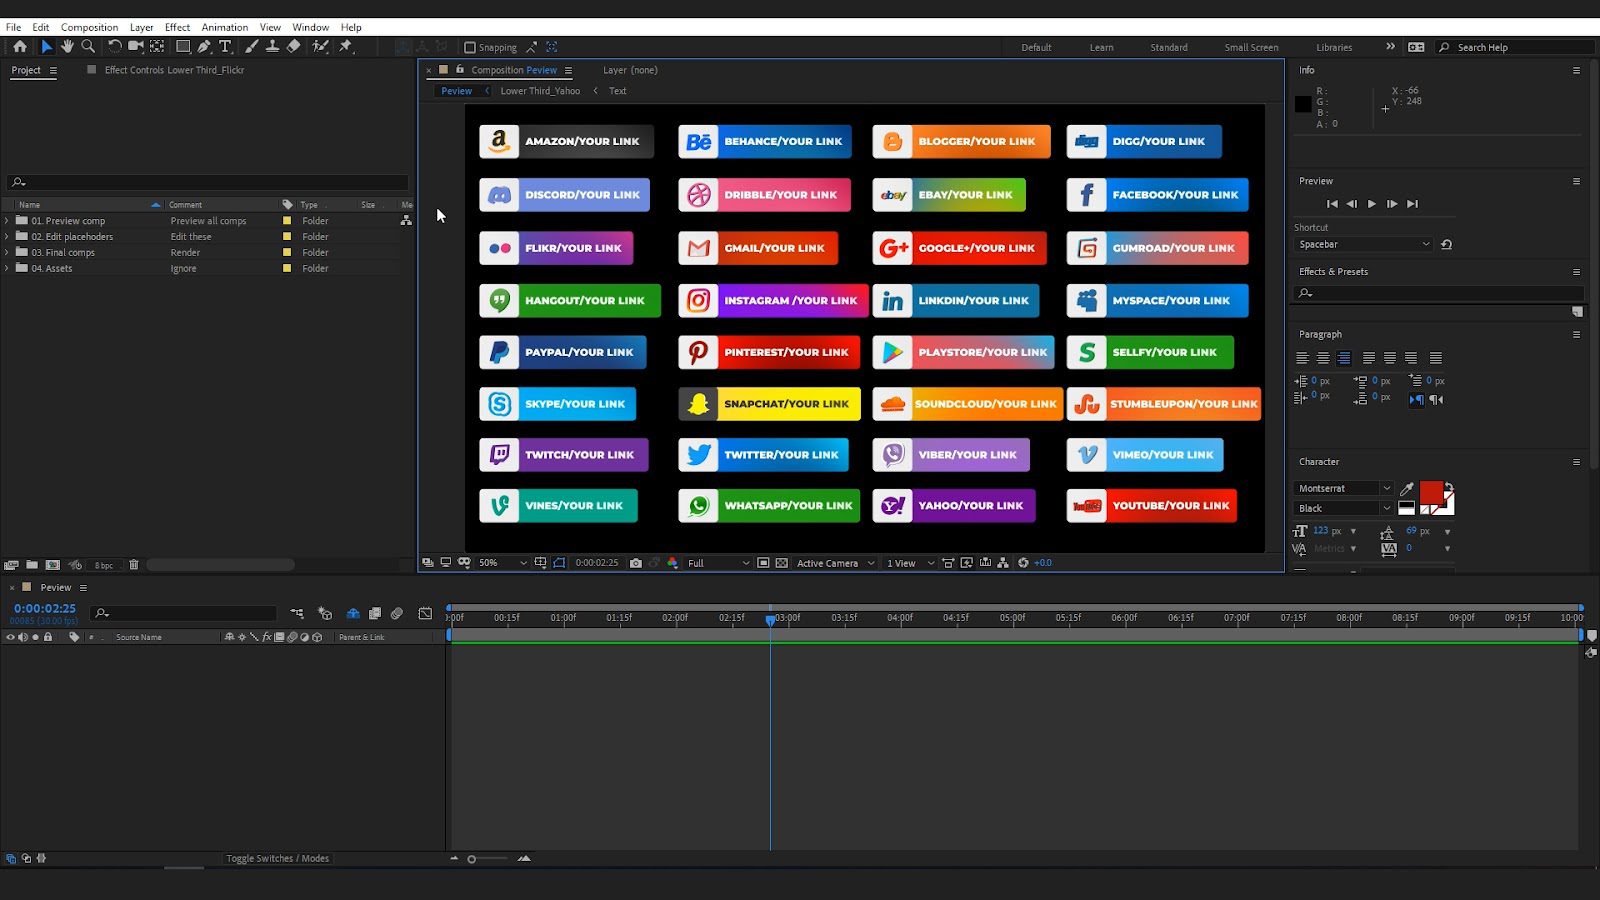Select the Zoom magnifier tool

88,47
